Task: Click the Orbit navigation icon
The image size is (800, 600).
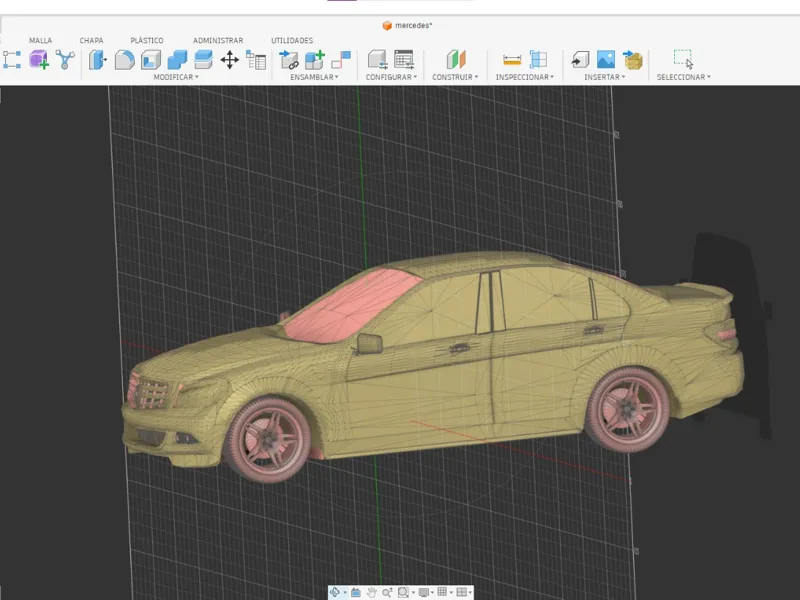Action: coord(335,592)
